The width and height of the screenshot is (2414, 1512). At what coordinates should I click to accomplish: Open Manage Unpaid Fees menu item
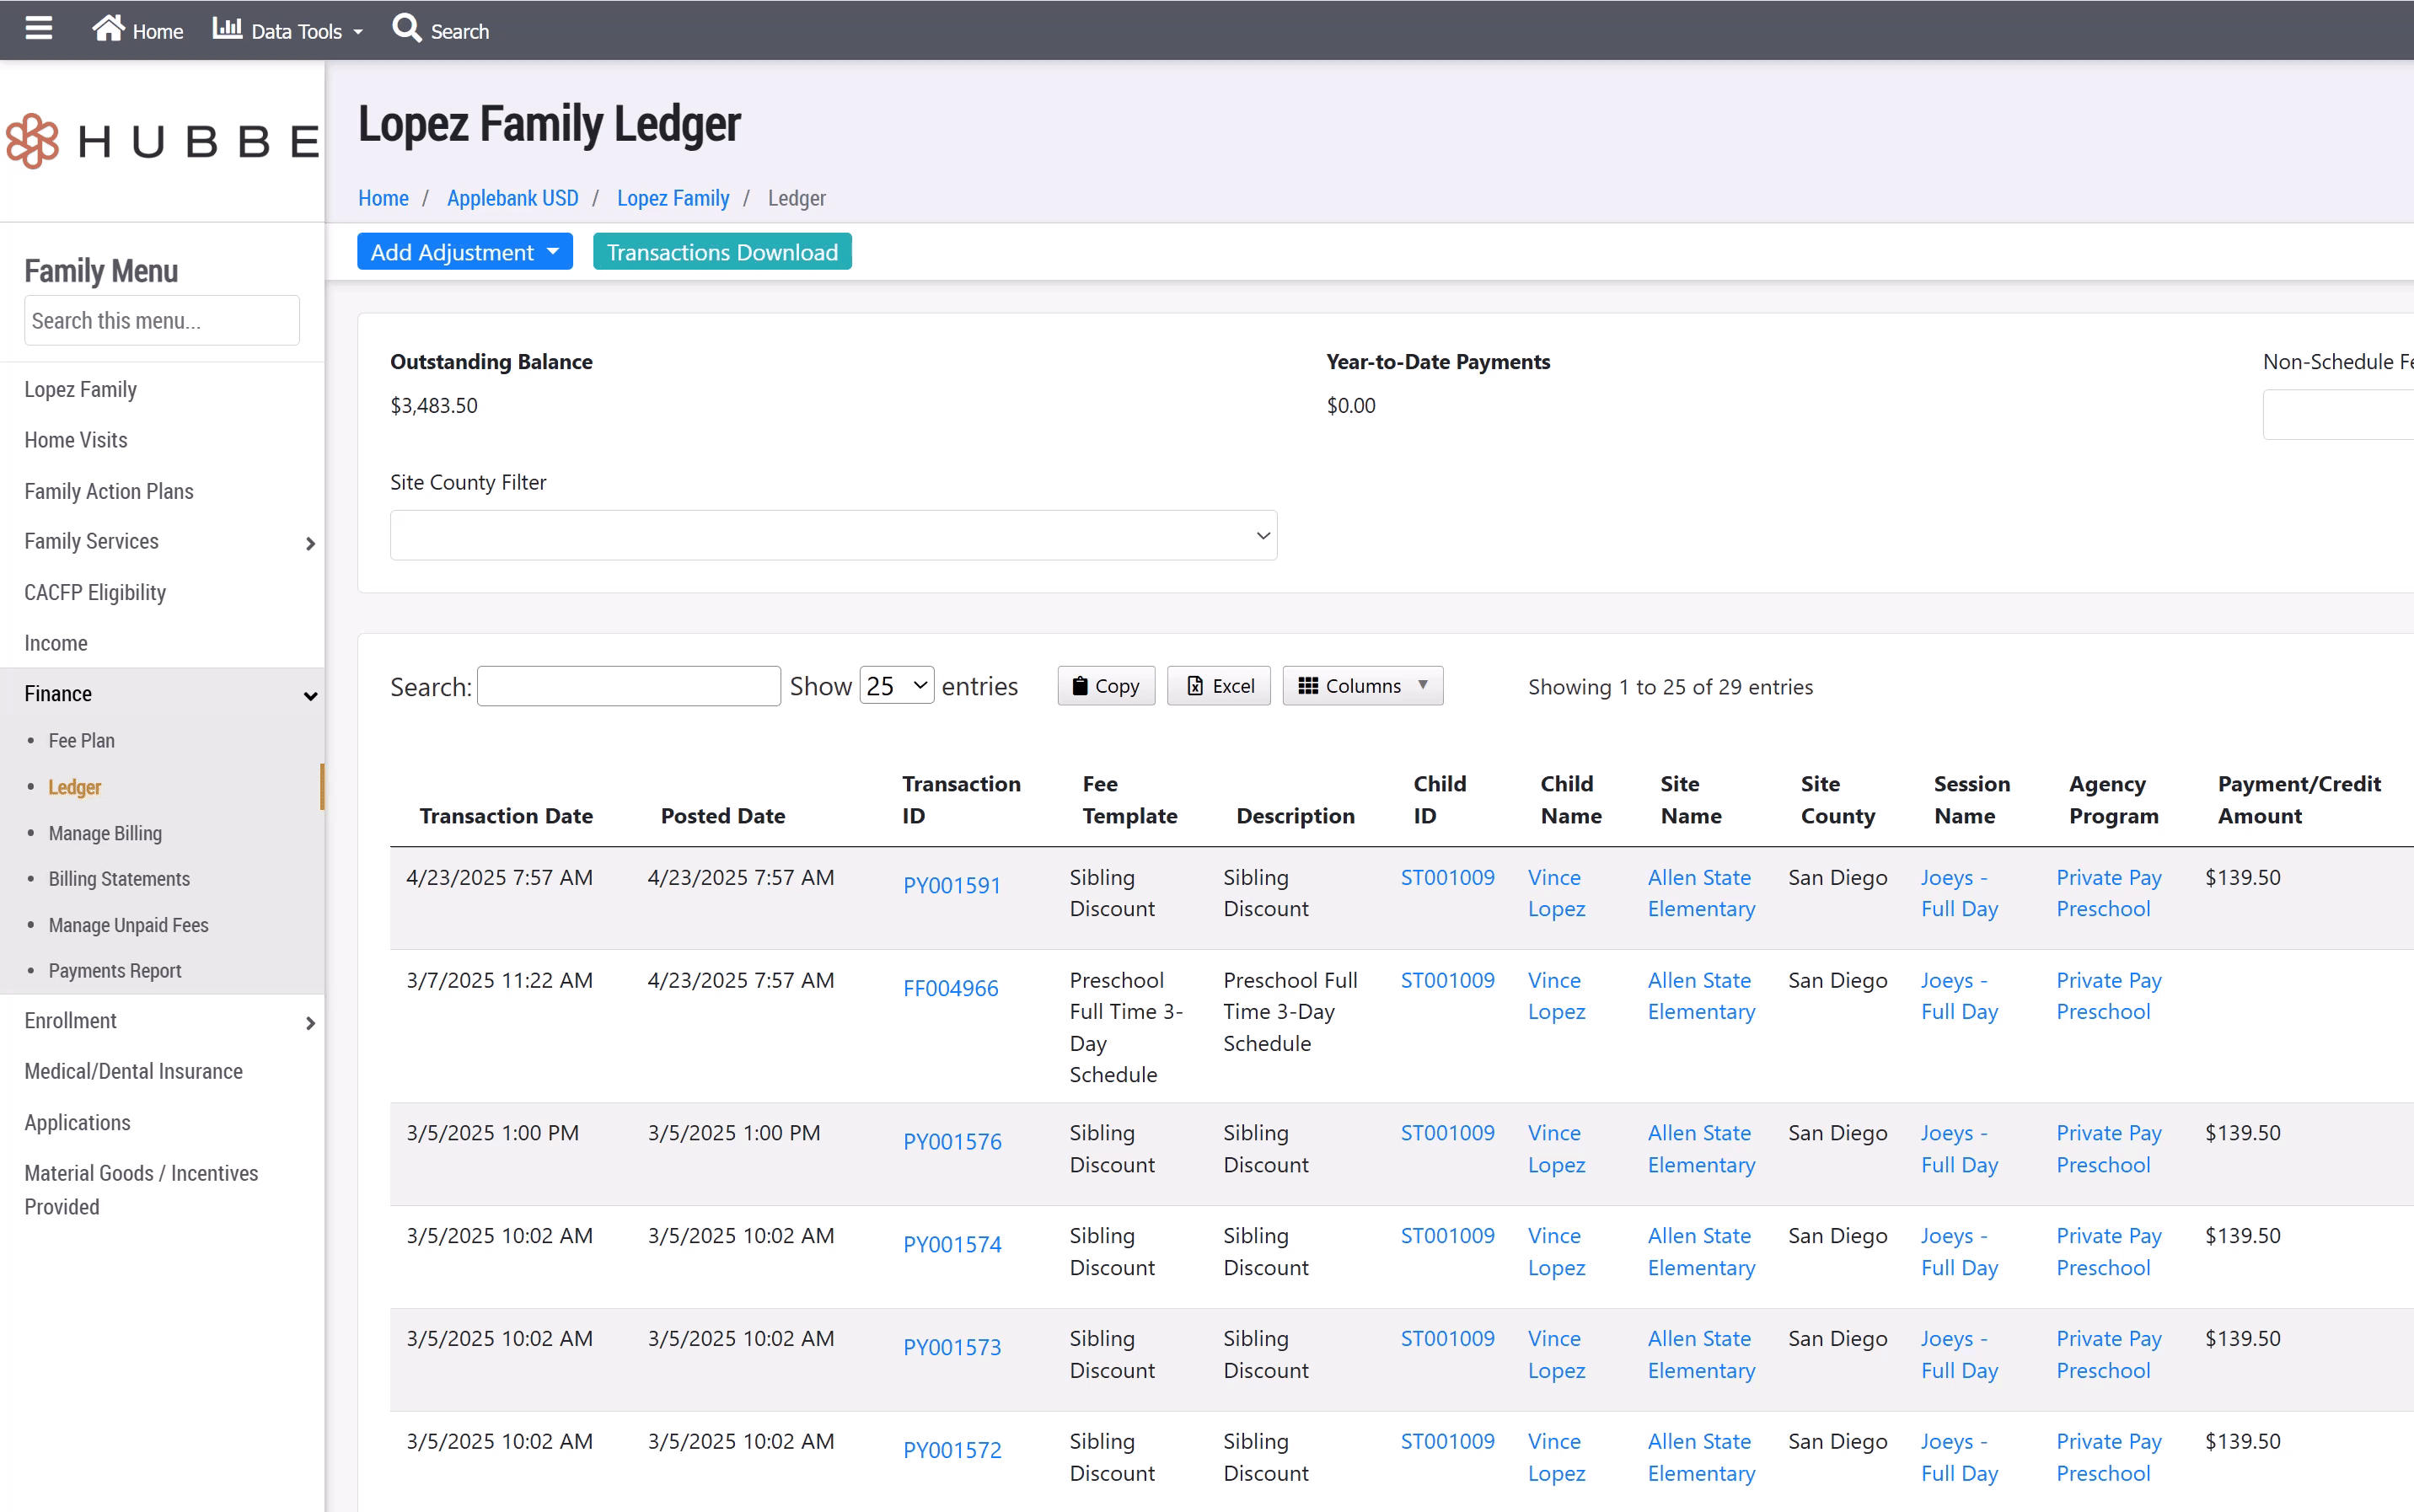[128, 925]
